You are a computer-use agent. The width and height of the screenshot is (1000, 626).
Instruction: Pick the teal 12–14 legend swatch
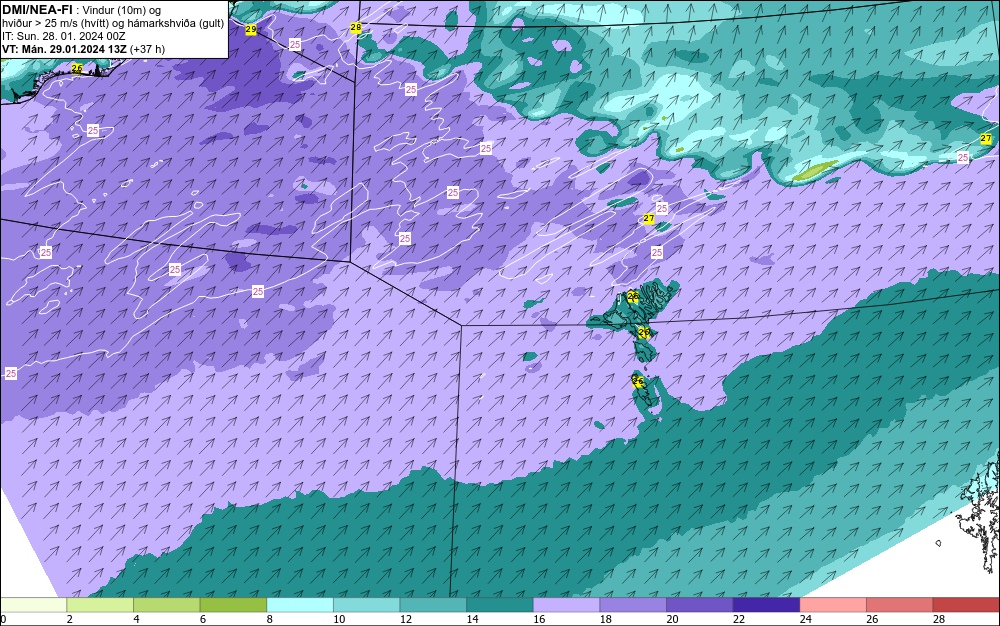(433, 605)
